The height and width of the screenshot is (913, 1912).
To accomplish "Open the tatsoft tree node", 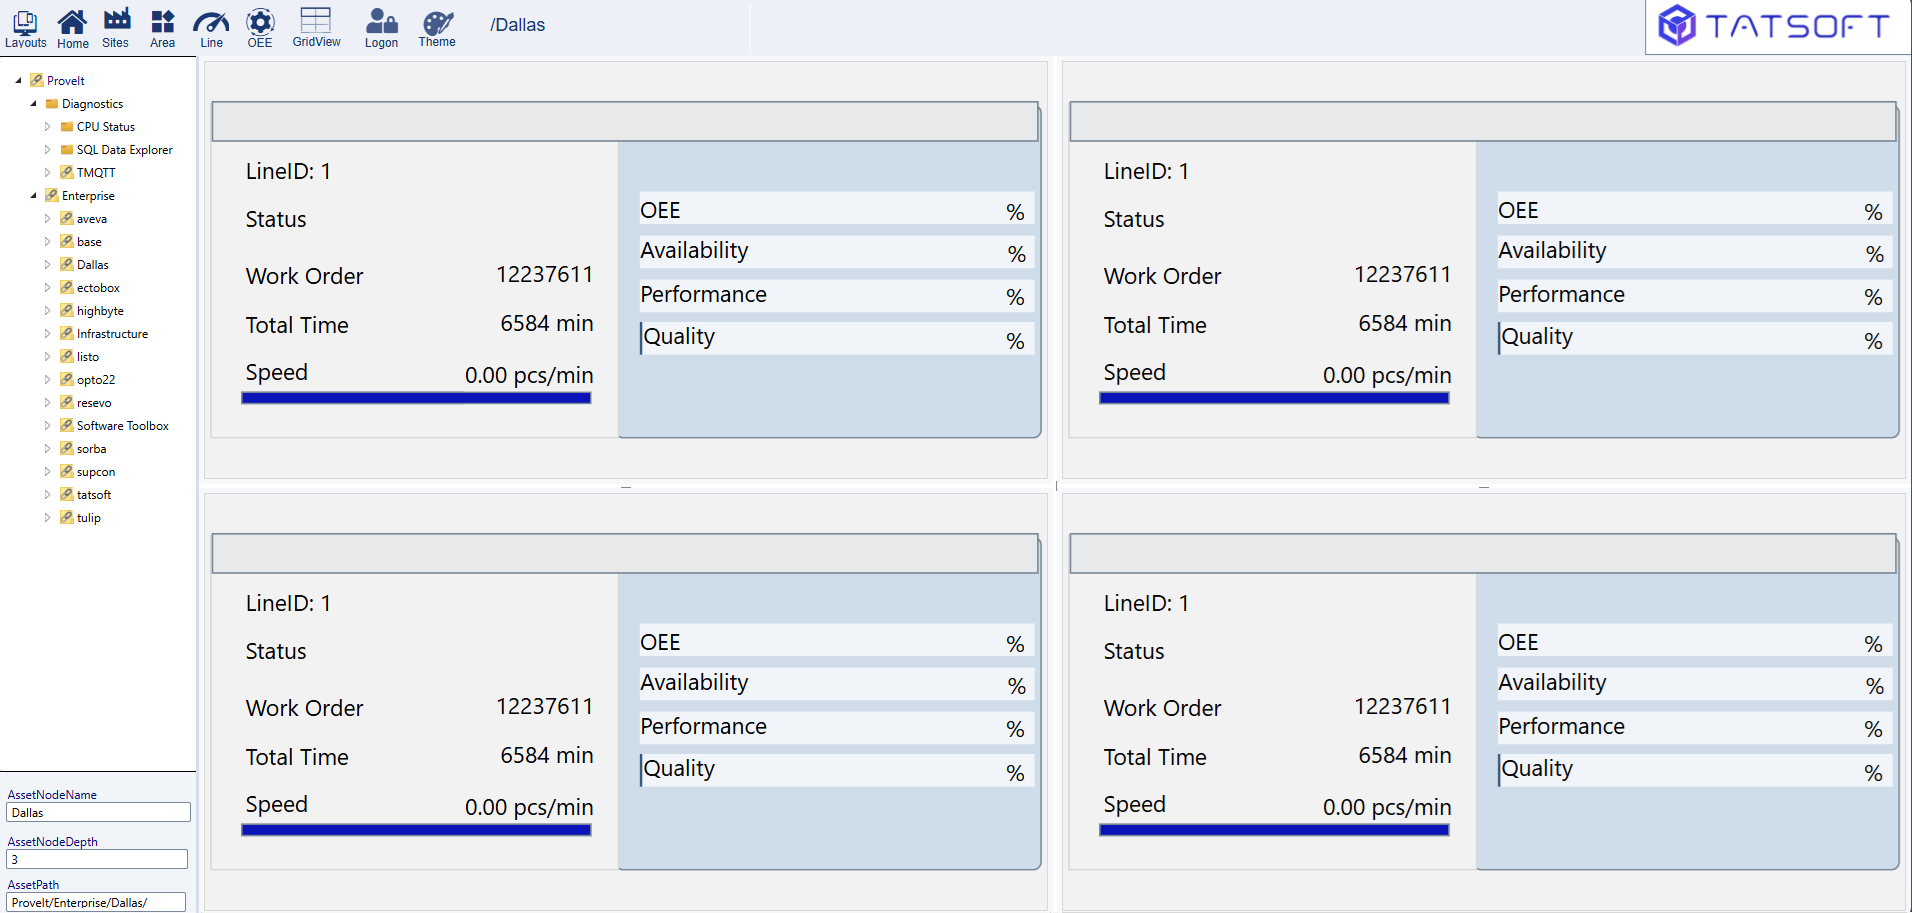I will [93, 495].
